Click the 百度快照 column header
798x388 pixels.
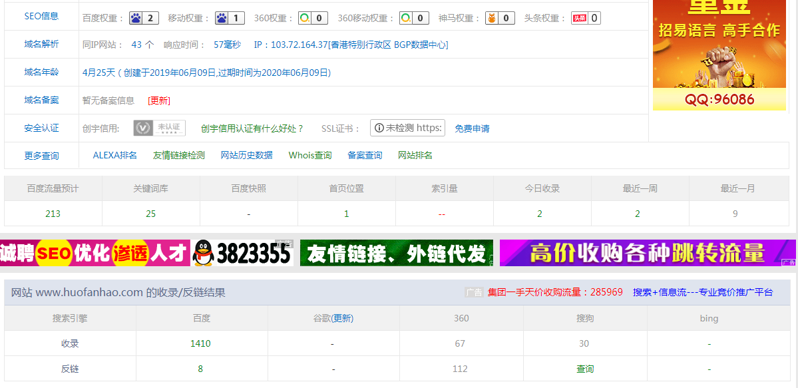(249, 188)
